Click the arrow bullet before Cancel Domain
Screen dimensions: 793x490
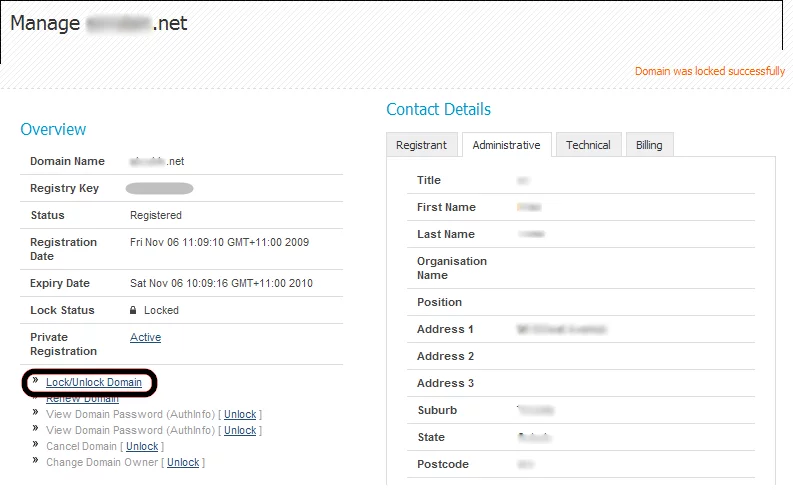pos(36,445)
